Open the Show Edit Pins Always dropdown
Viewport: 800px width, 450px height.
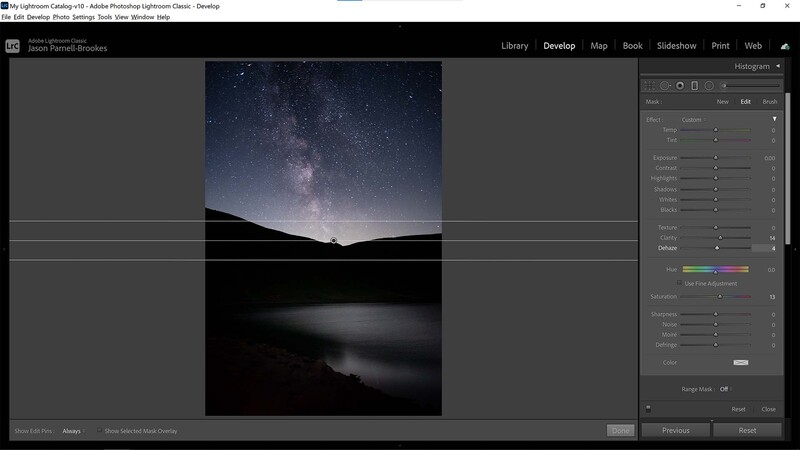coord(73,431)
